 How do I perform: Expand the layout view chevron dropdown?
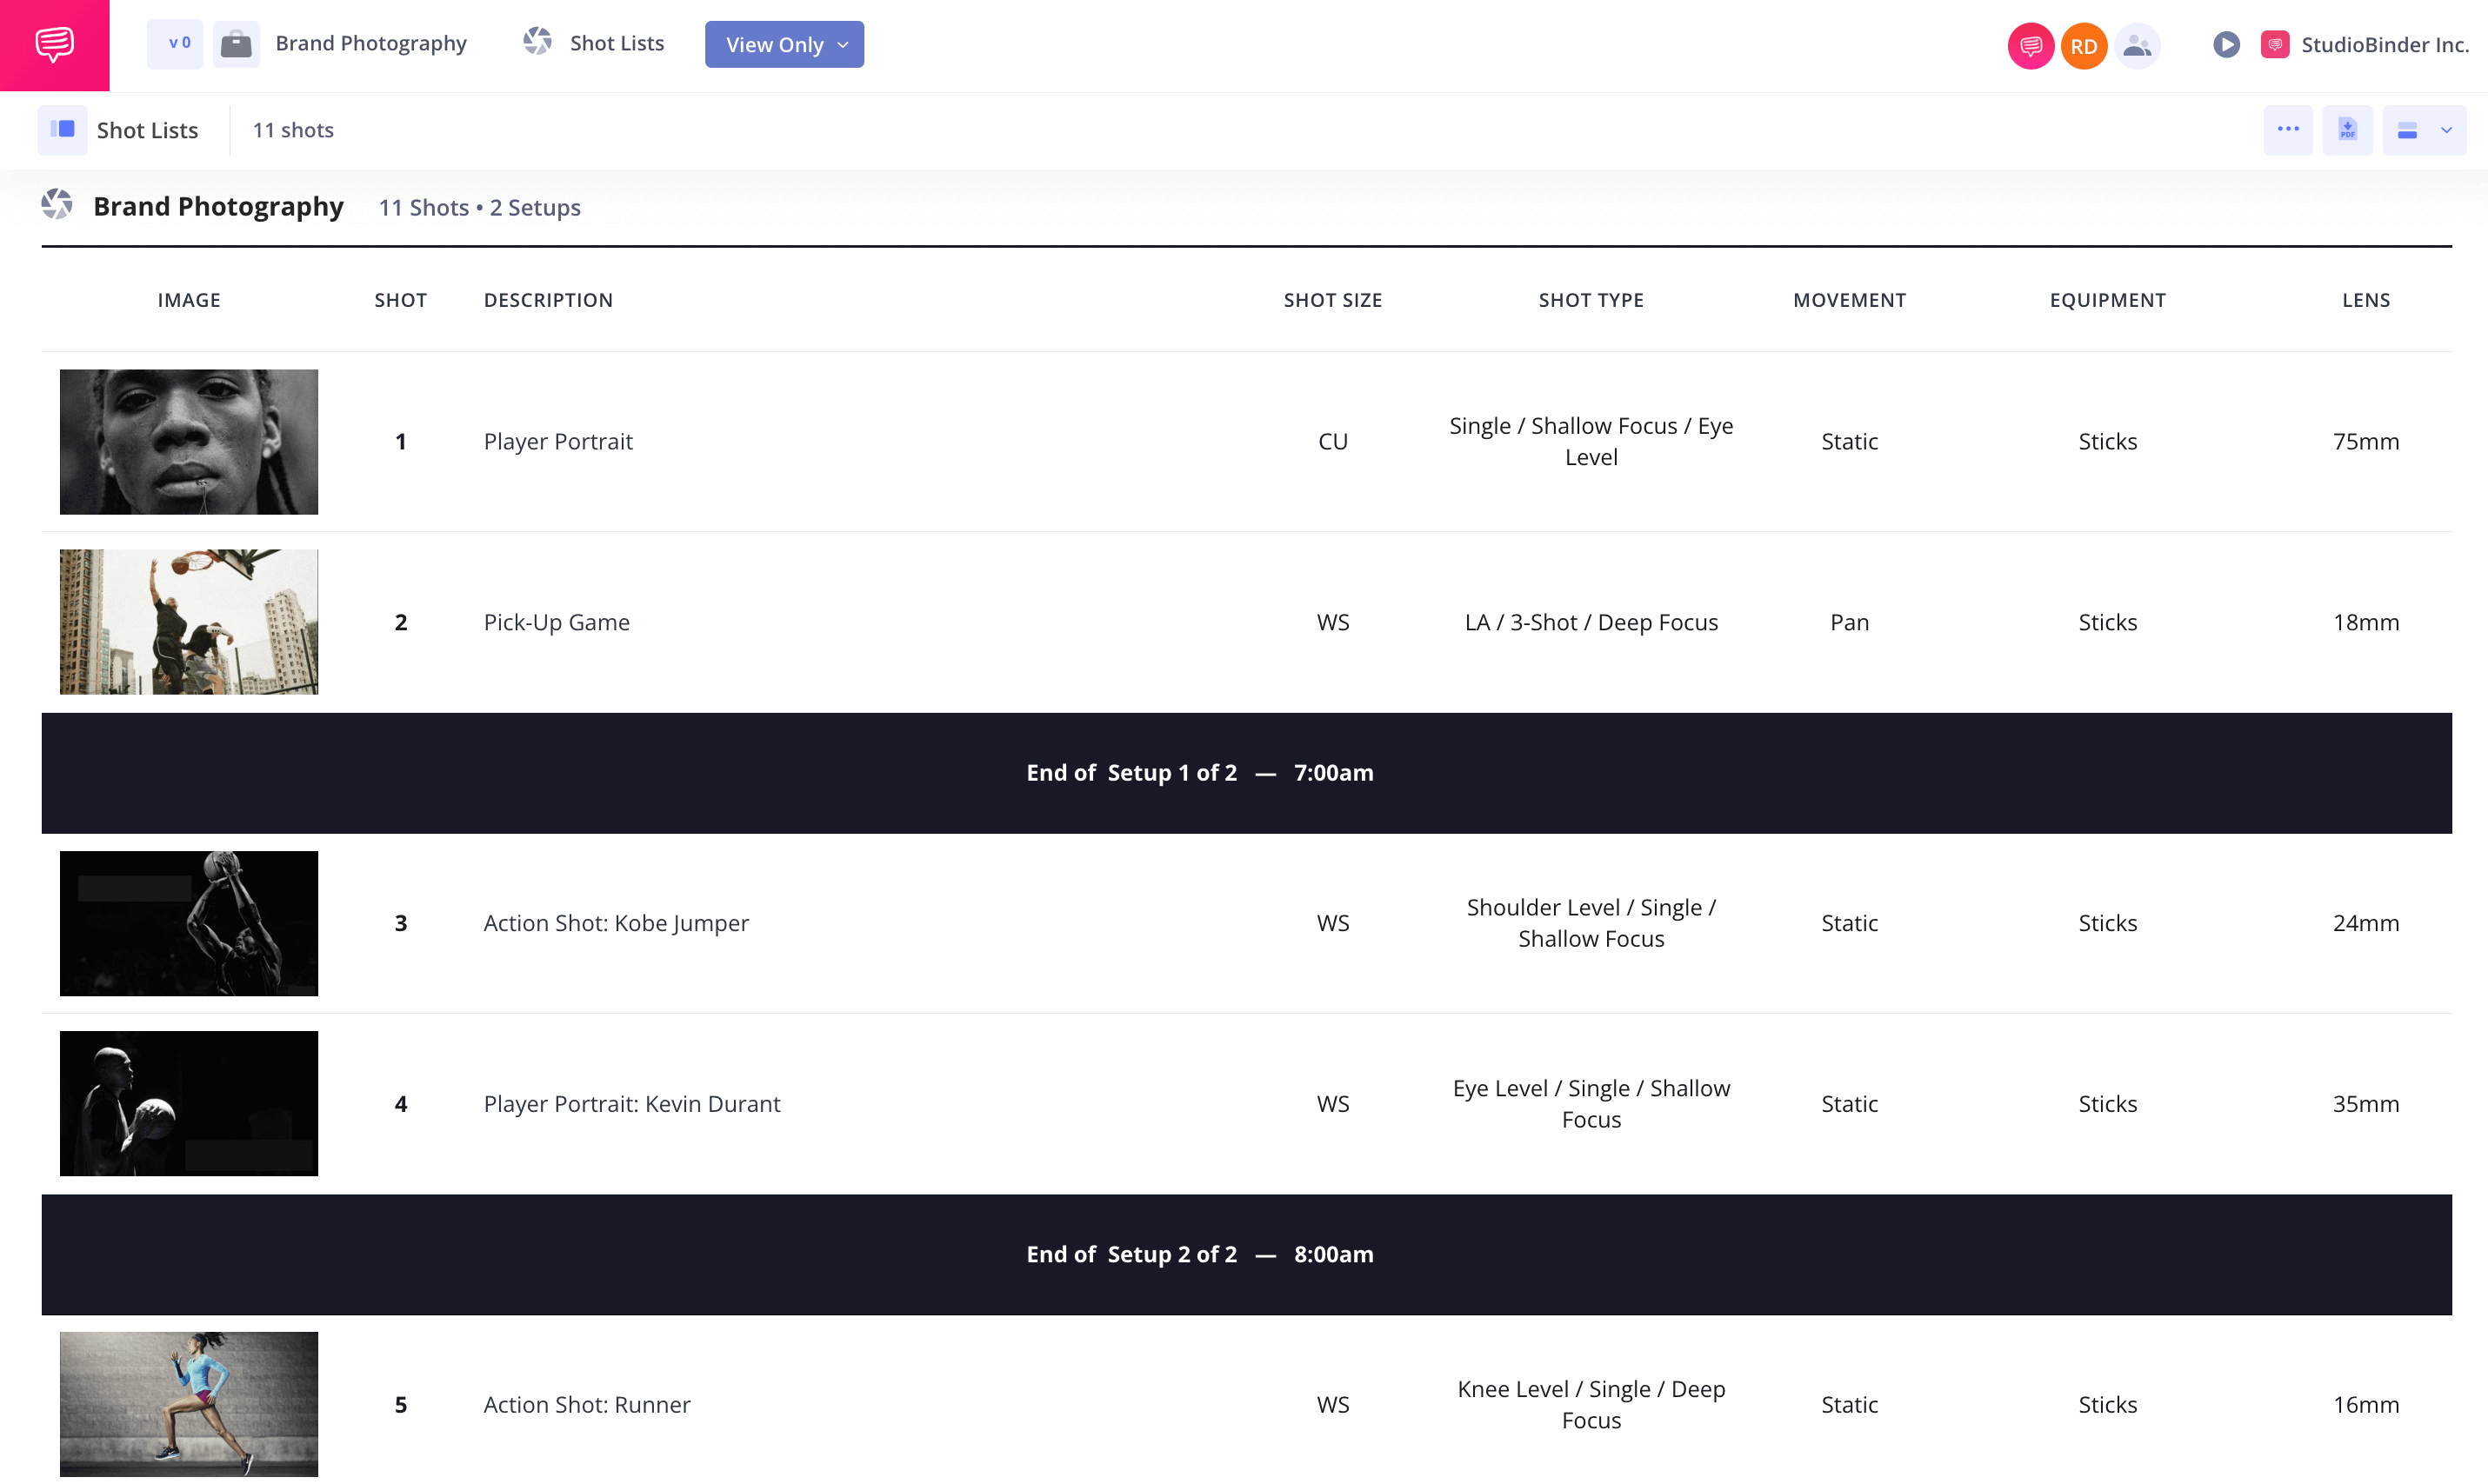click(2446, 130)
